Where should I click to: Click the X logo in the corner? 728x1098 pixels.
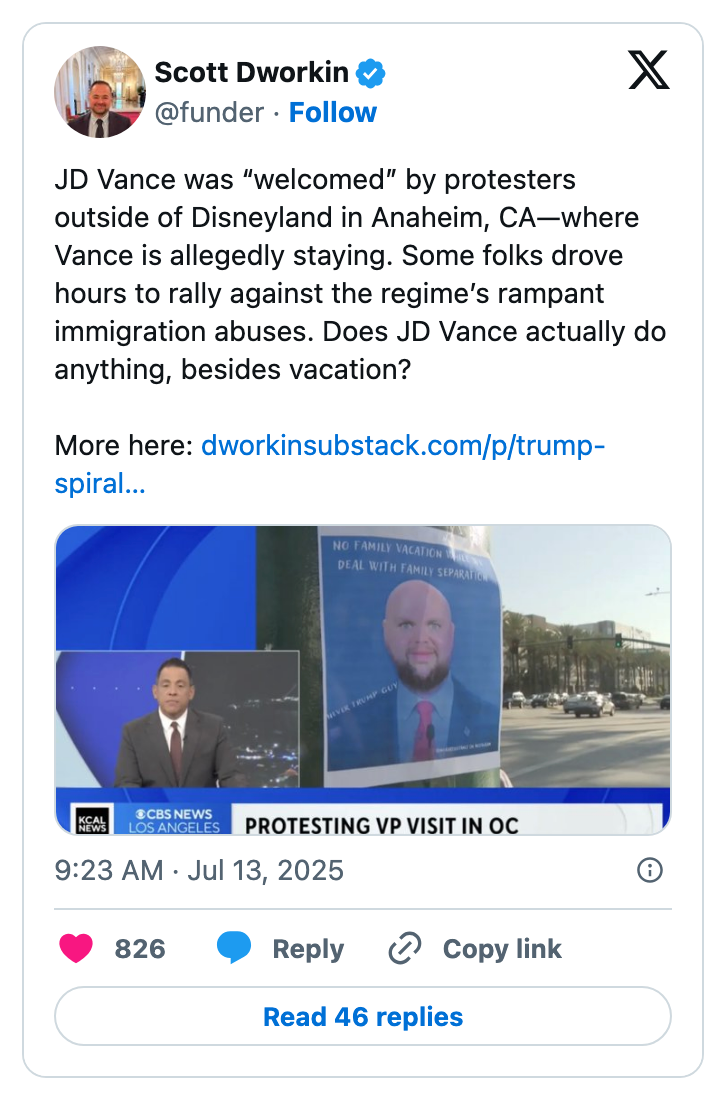click(648, 70)
